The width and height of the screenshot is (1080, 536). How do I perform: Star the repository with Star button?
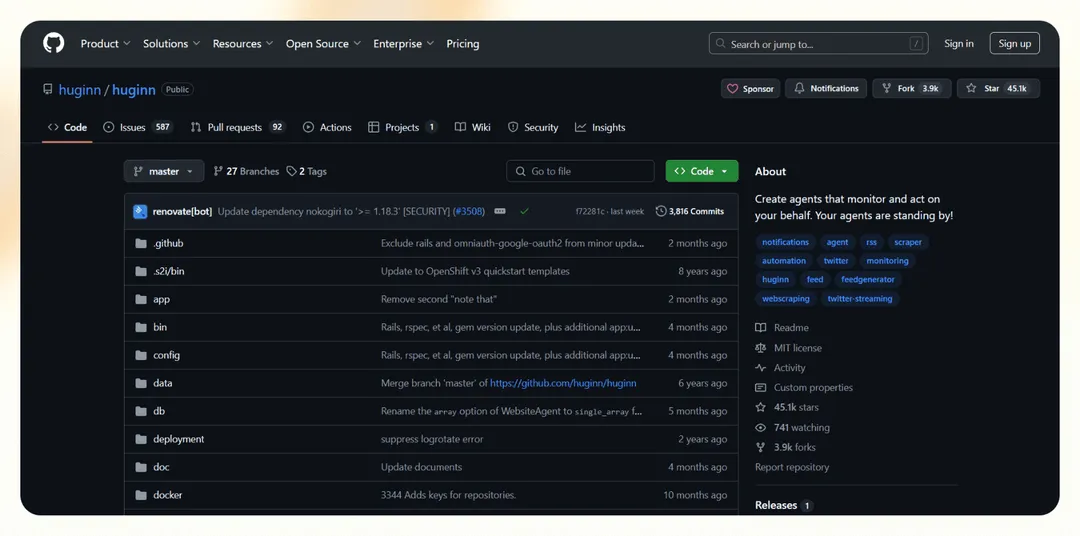[x=998, y=88]
